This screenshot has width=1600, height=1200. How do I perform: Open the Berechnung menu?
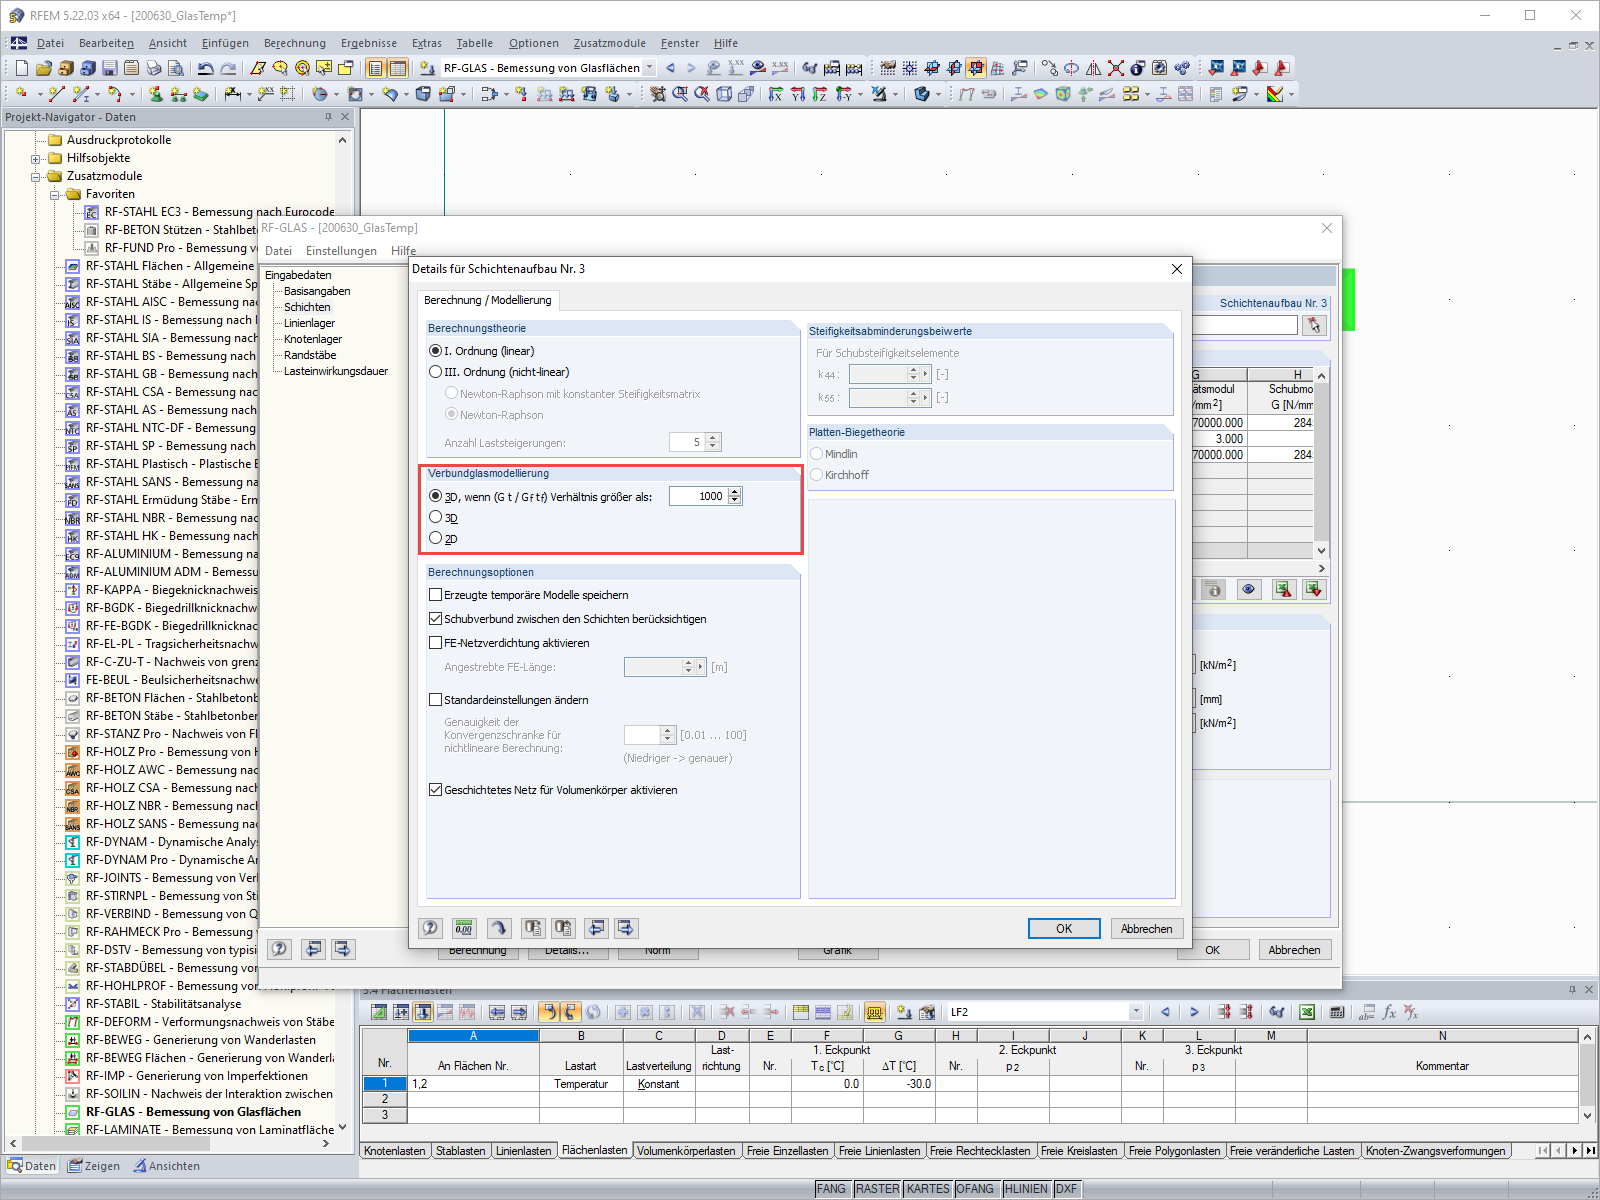coord(295,43)
